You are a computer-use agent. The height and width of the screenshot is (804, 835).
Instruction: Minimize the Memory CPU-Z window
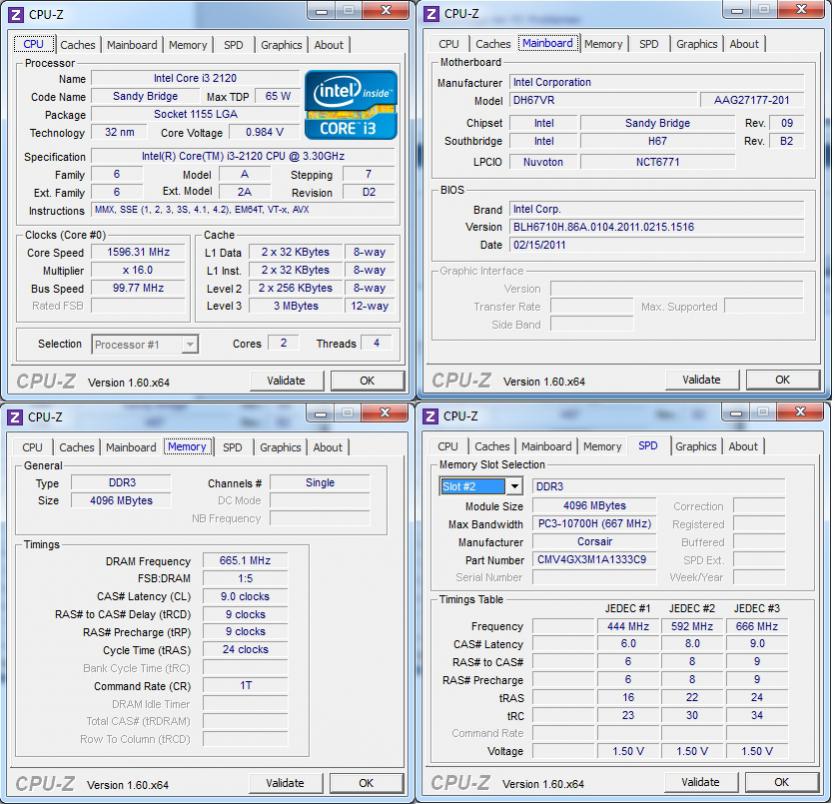pos(321,413)
